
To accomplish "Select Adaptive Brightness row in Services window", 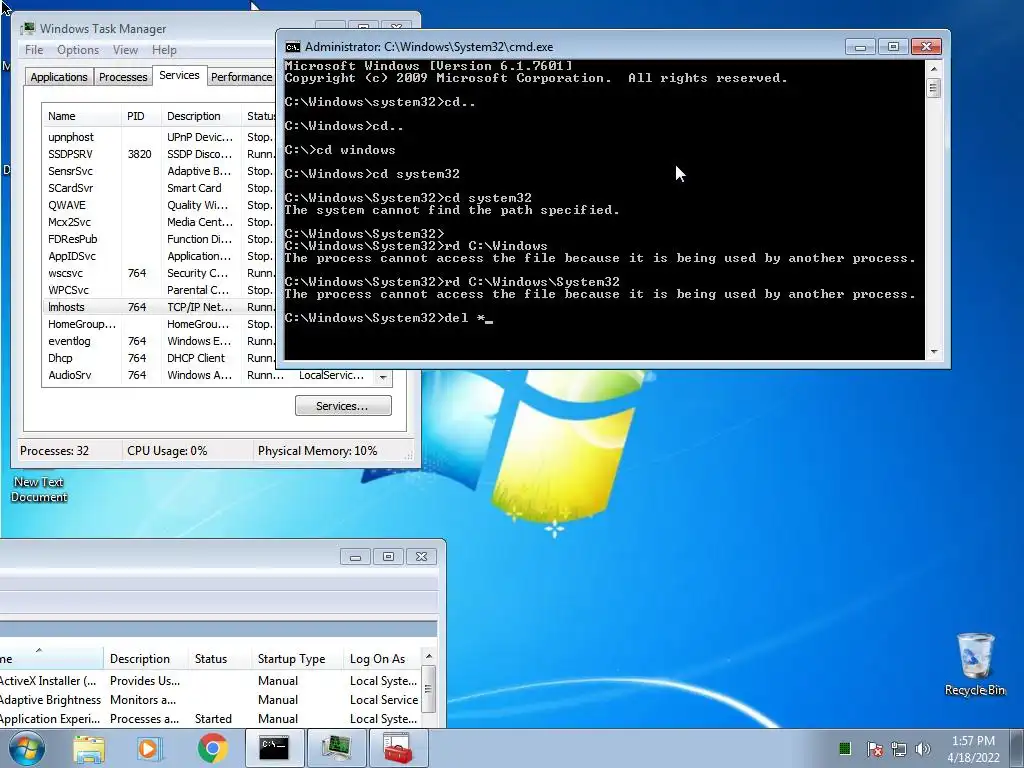I will tap(211, 699).
